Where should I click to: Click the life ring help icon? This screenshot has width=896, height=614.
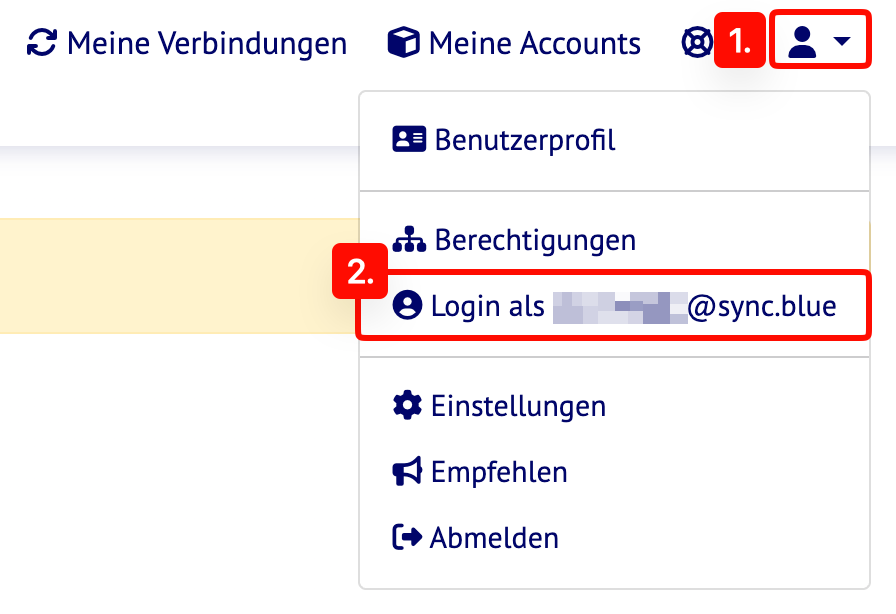point(695,44)
